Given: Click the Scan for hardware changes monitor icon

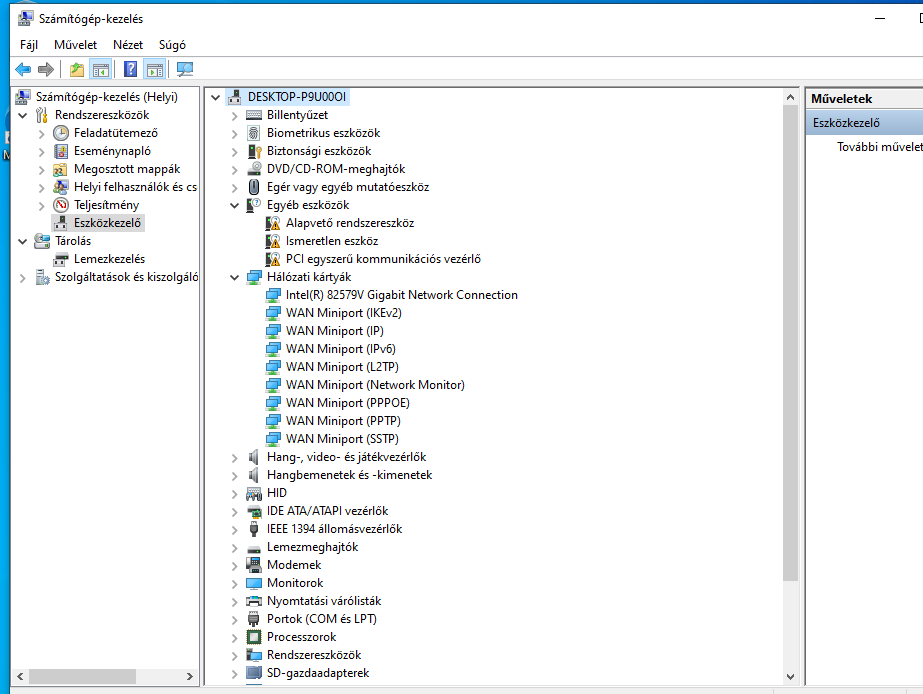Looking at the screenshot, I should click(185, 69).
